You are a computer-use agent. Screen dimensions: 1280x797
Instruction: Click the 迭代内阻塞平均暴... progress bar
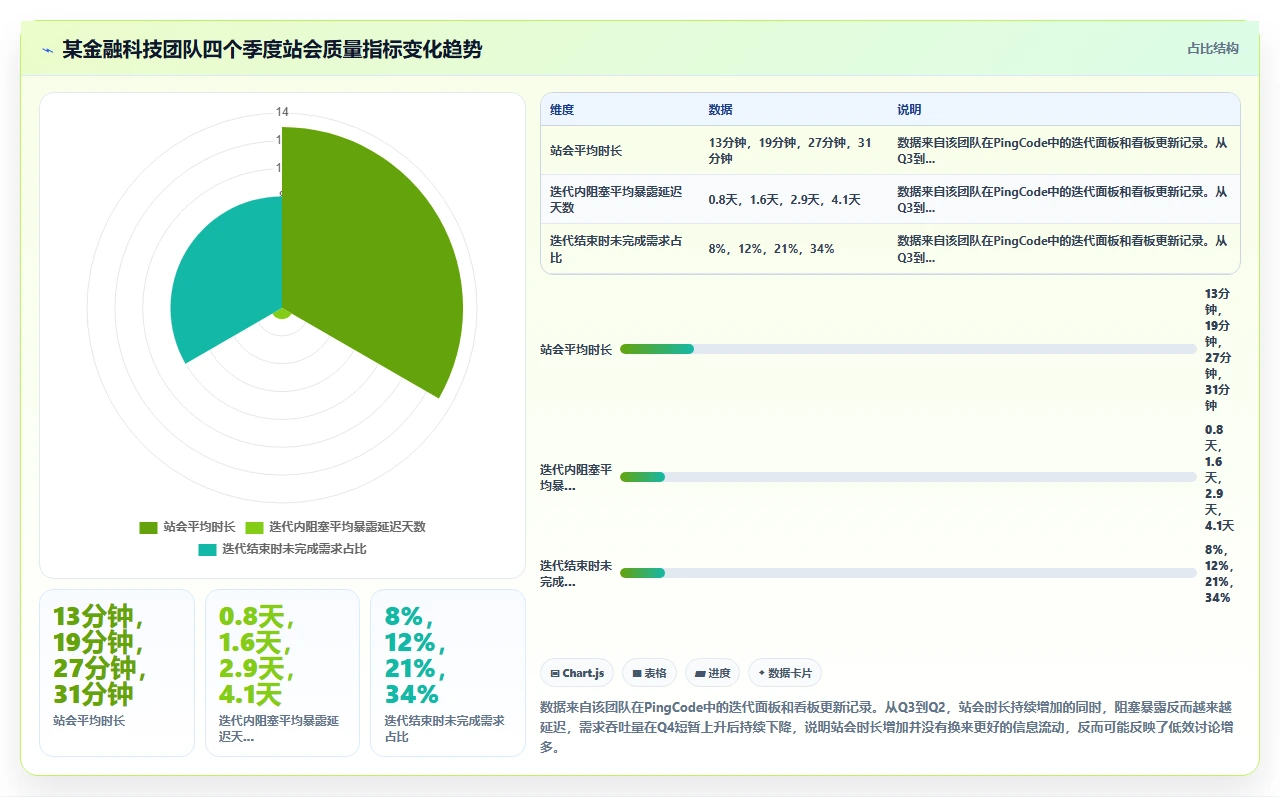tap(908, 477)
